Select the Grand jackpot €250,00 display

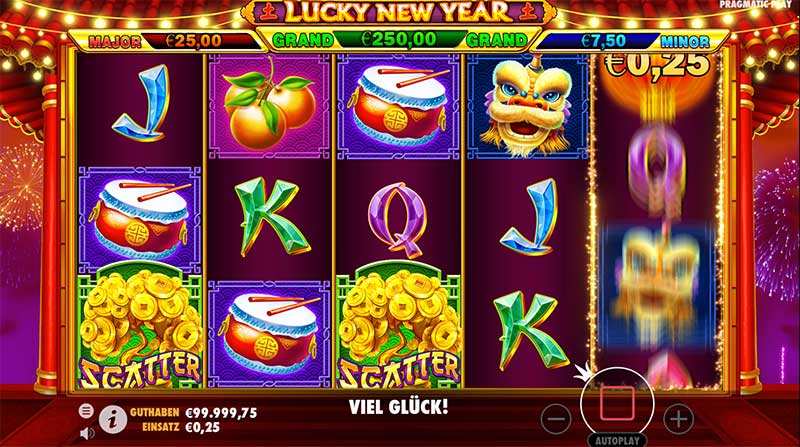point(398,39)
